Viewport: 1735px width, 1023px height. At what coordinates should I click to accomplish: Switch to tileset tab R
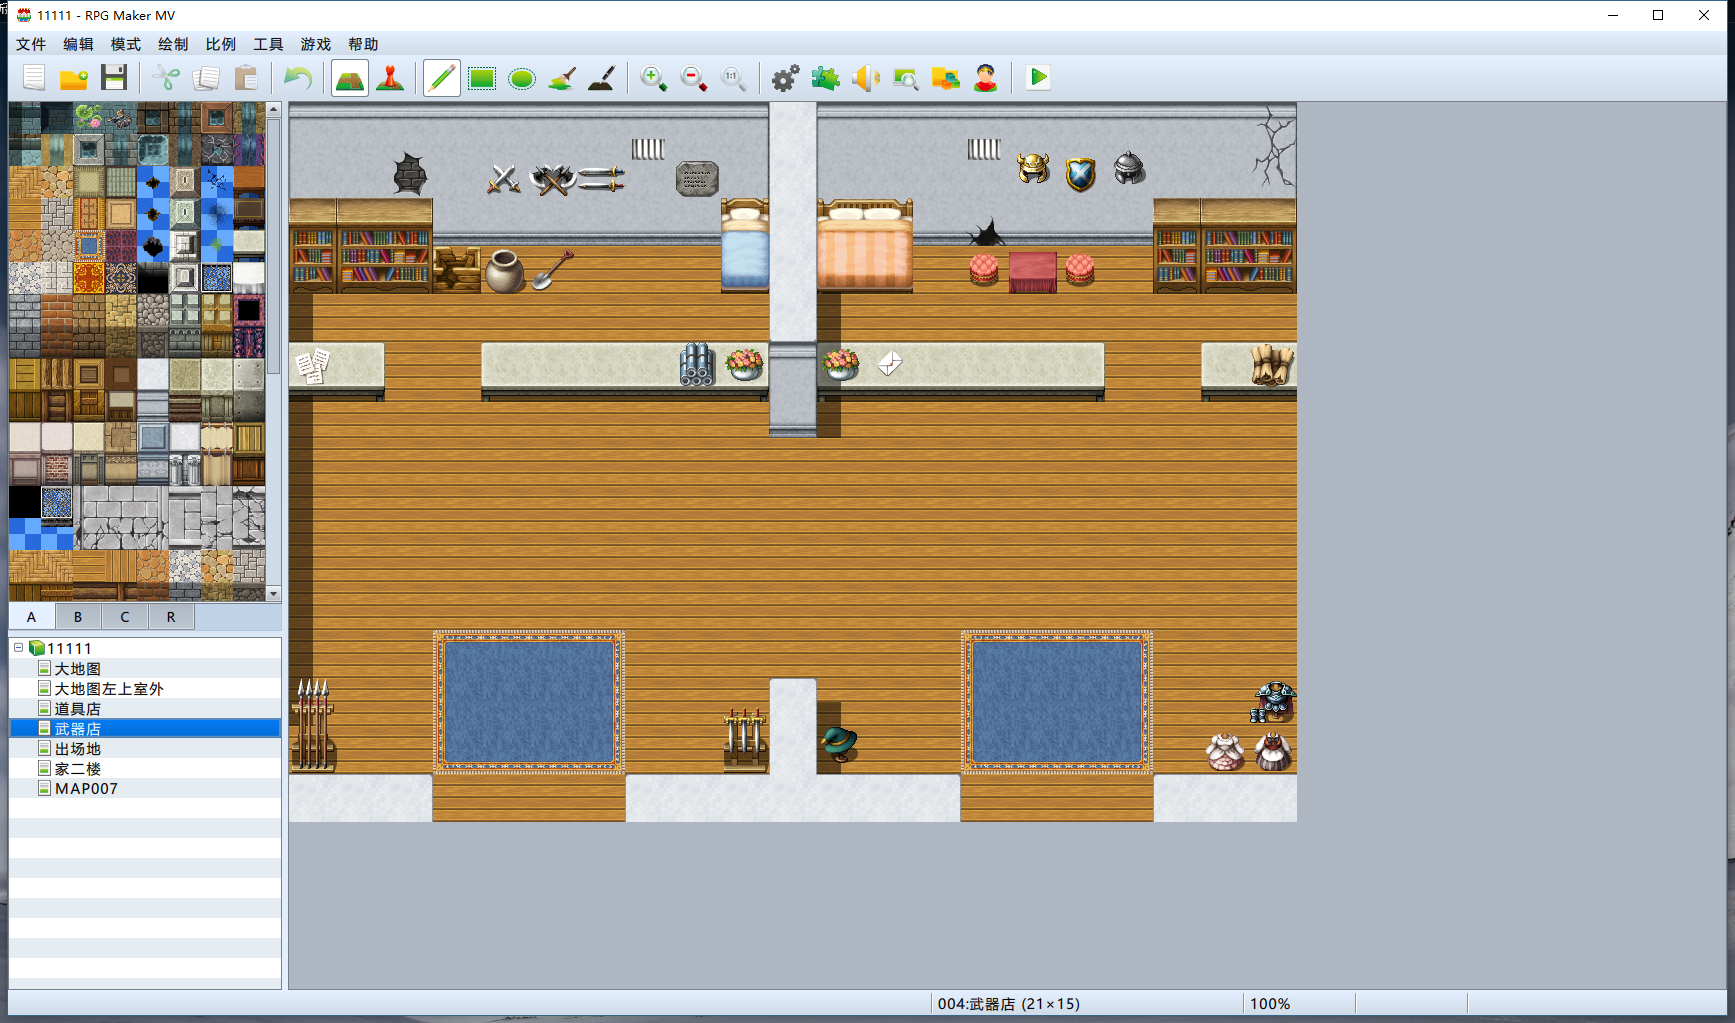coord(171,617)
